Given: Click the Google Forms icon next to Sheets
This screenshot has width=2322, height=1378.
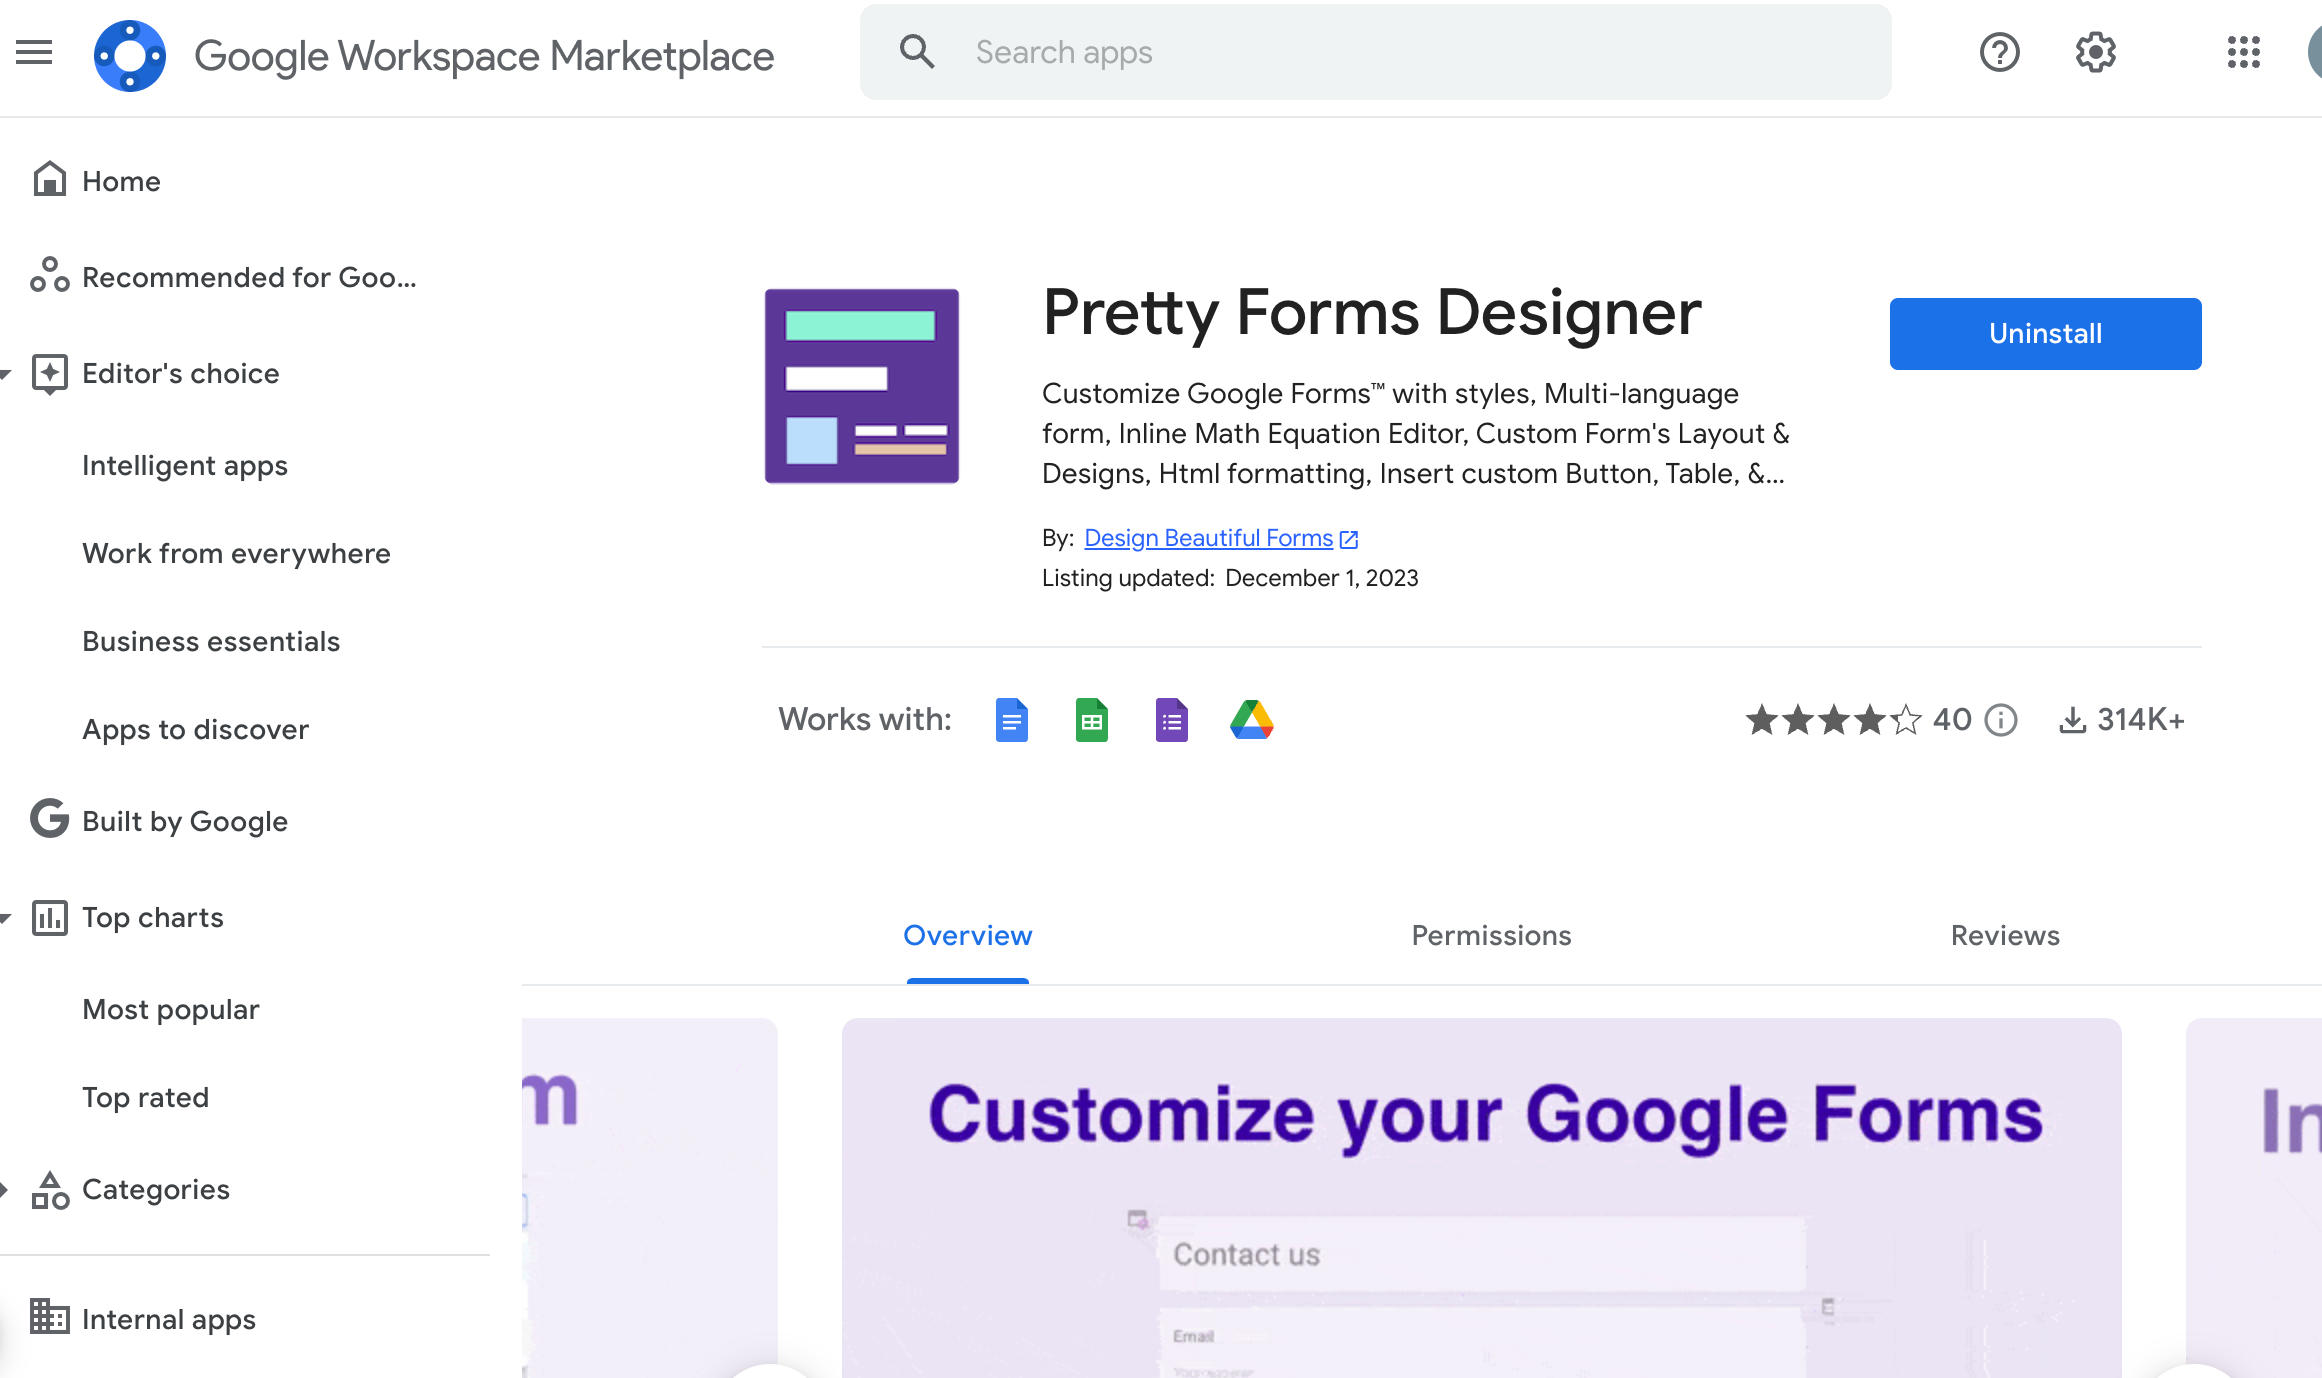Looking at the screenshot, I should click(1171, 720).
